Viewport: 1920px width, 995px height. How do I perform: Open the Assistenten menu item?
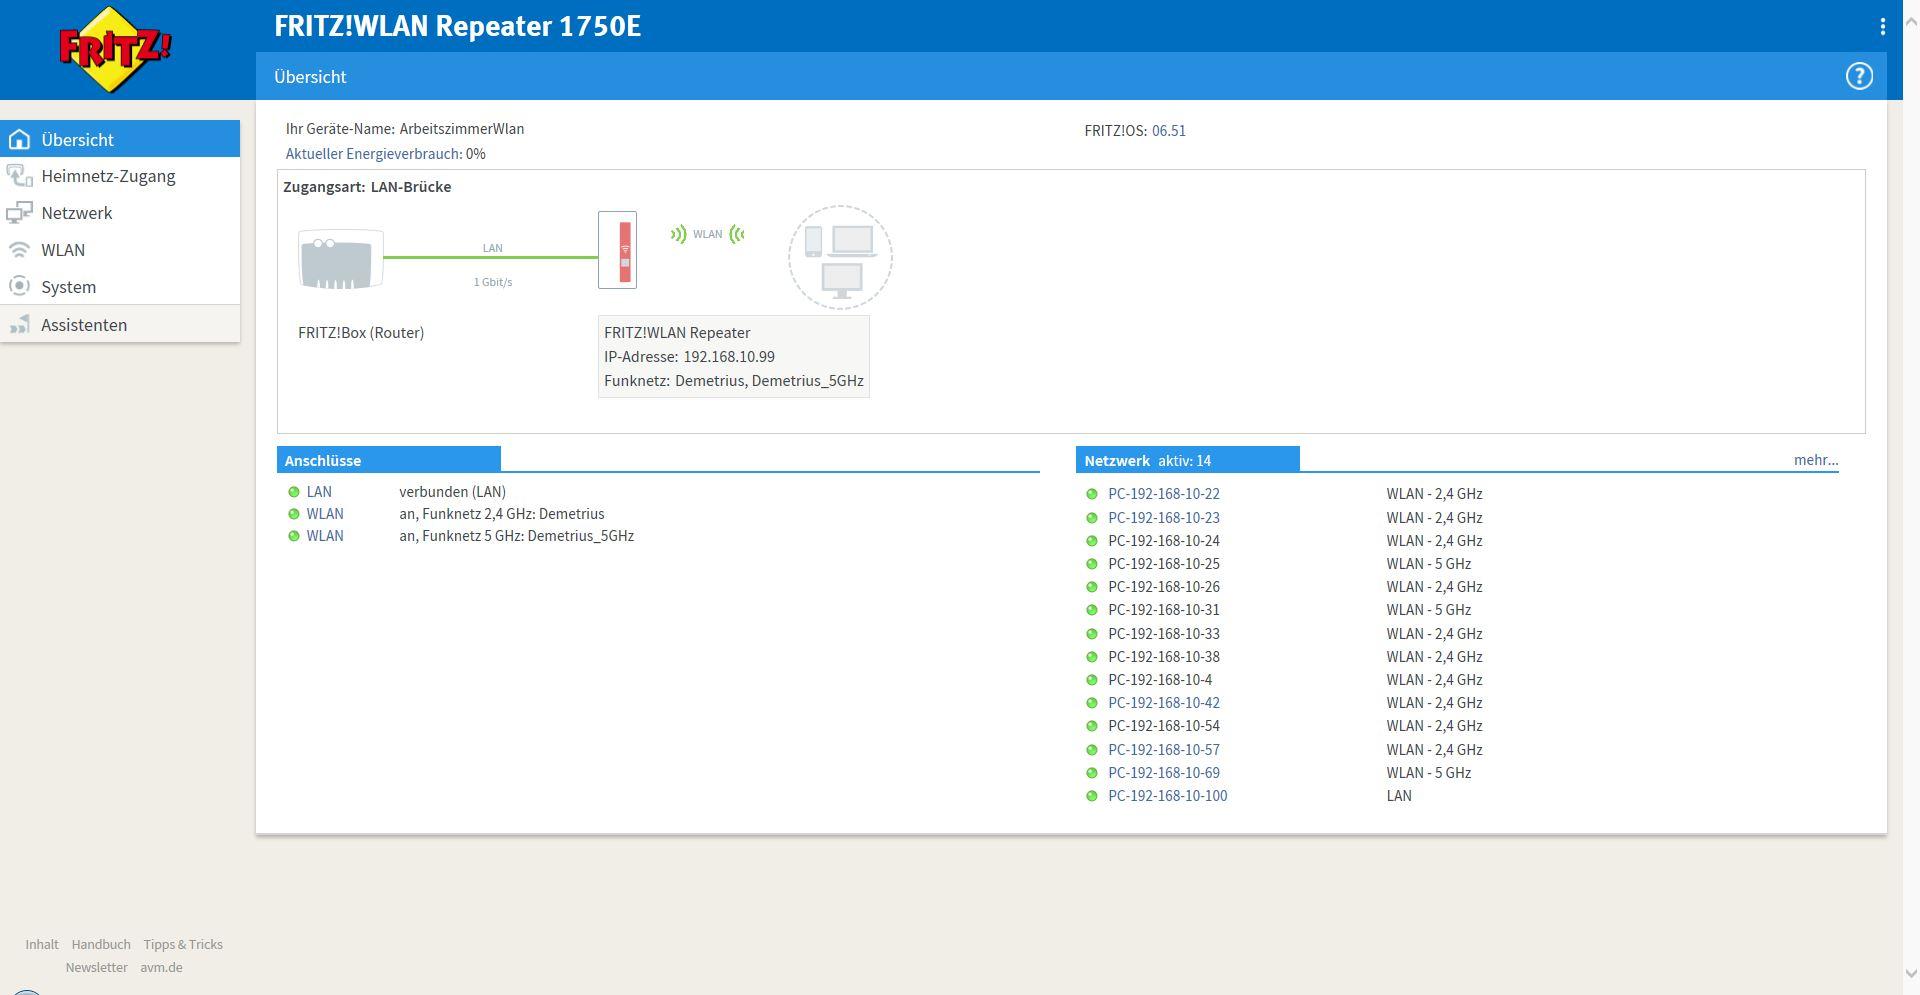point(120,325)
